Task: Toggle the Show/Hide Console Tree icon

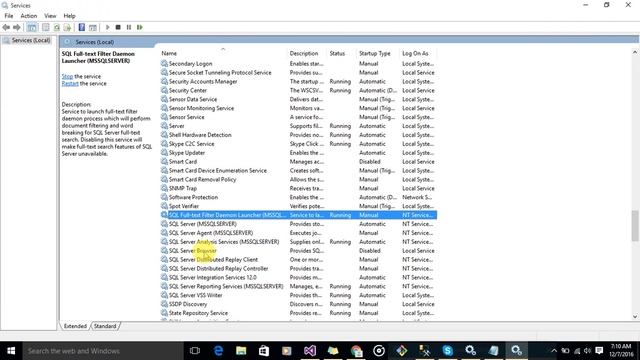Action: tap(31, 27)
